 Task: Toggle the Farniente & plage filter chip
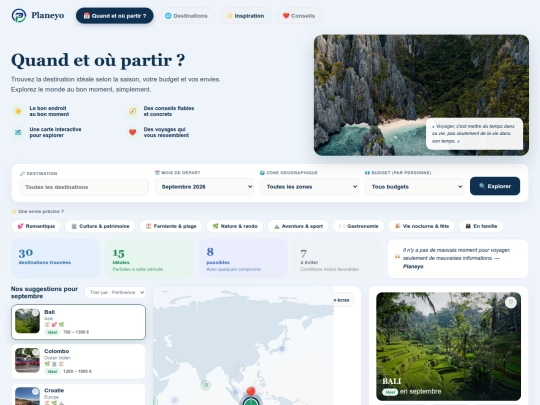pos(171,226)
